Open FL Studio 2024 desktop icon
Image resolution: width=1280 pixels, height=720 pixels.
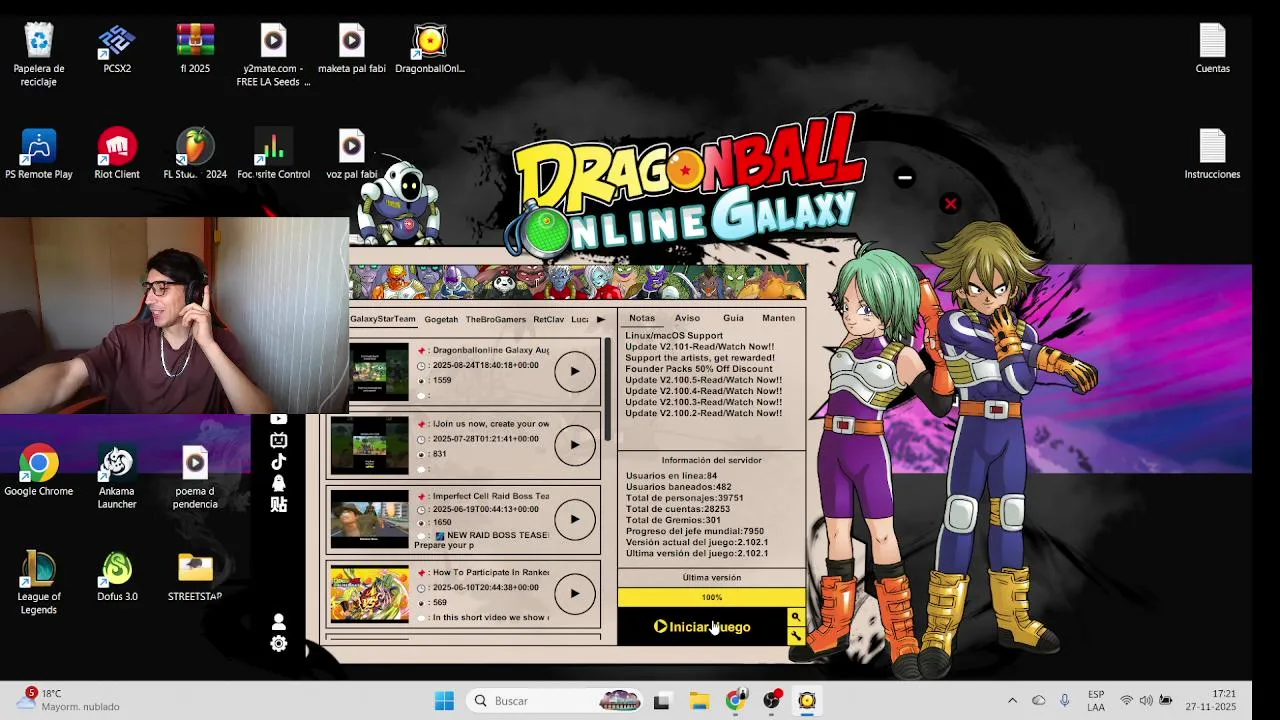195,155
